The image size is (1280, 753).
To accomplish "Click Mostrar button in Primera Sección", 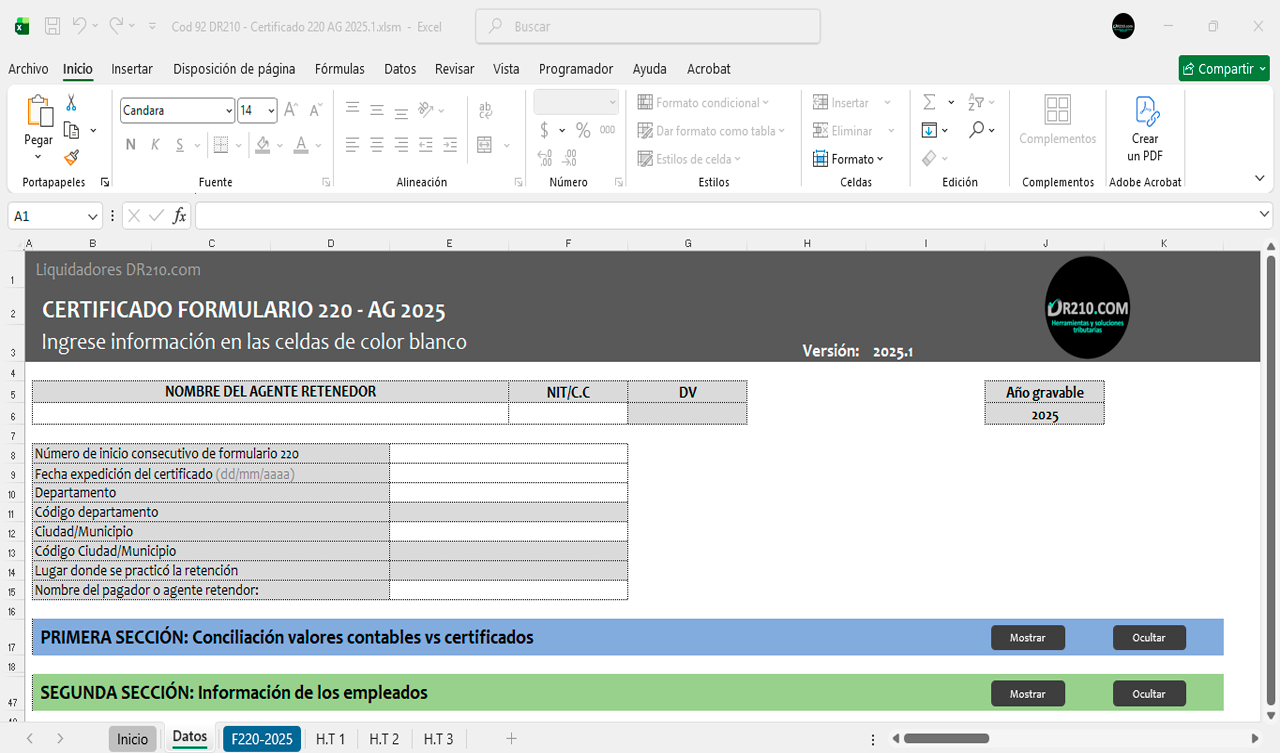I will [1027, 638].
